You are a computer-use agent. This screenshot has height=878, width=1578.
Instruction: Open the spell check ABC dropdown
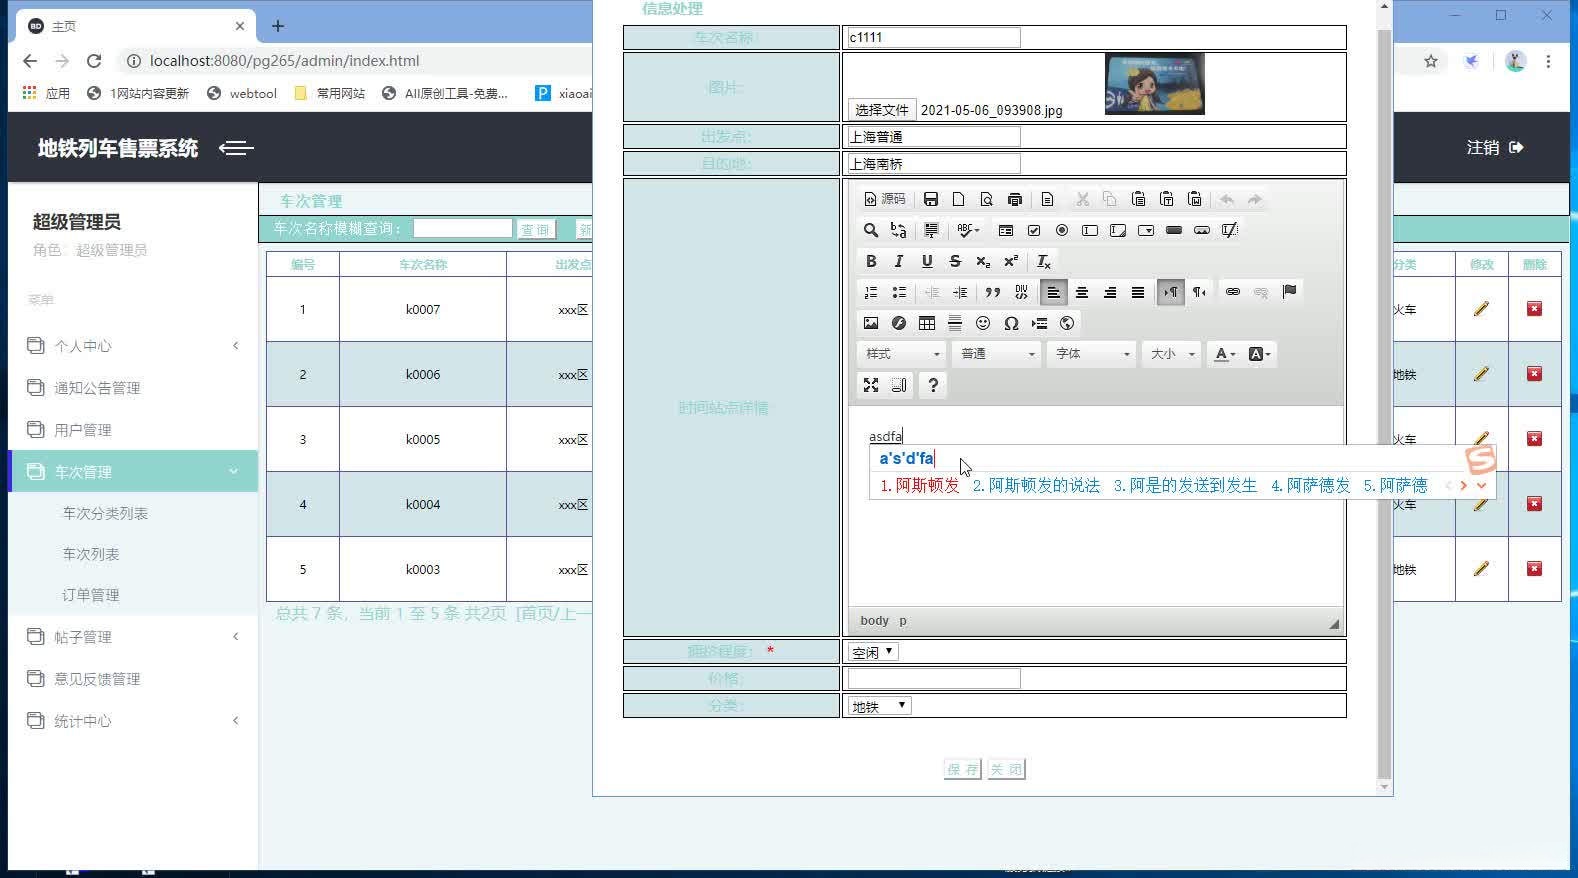coord(968,230)
